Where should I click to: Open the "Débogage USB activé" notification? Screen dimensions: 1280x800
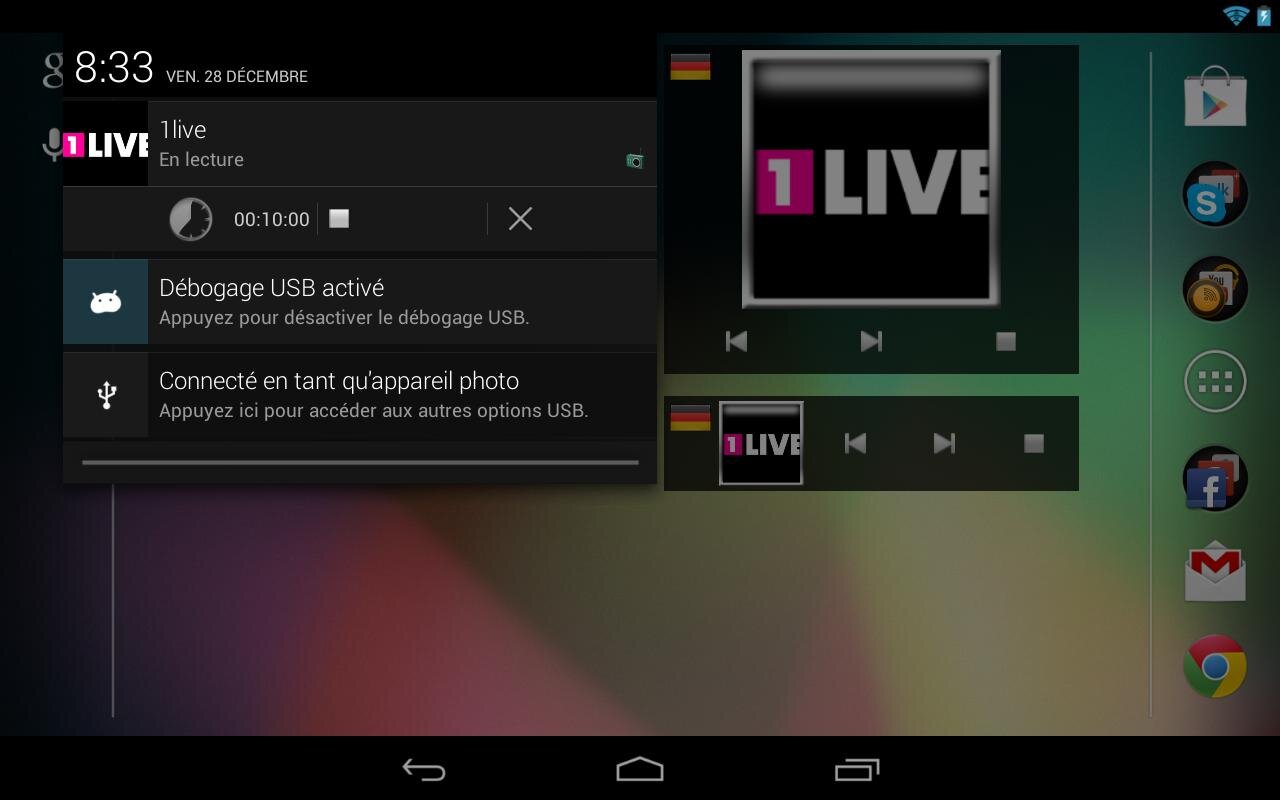(x=360, y=302)
